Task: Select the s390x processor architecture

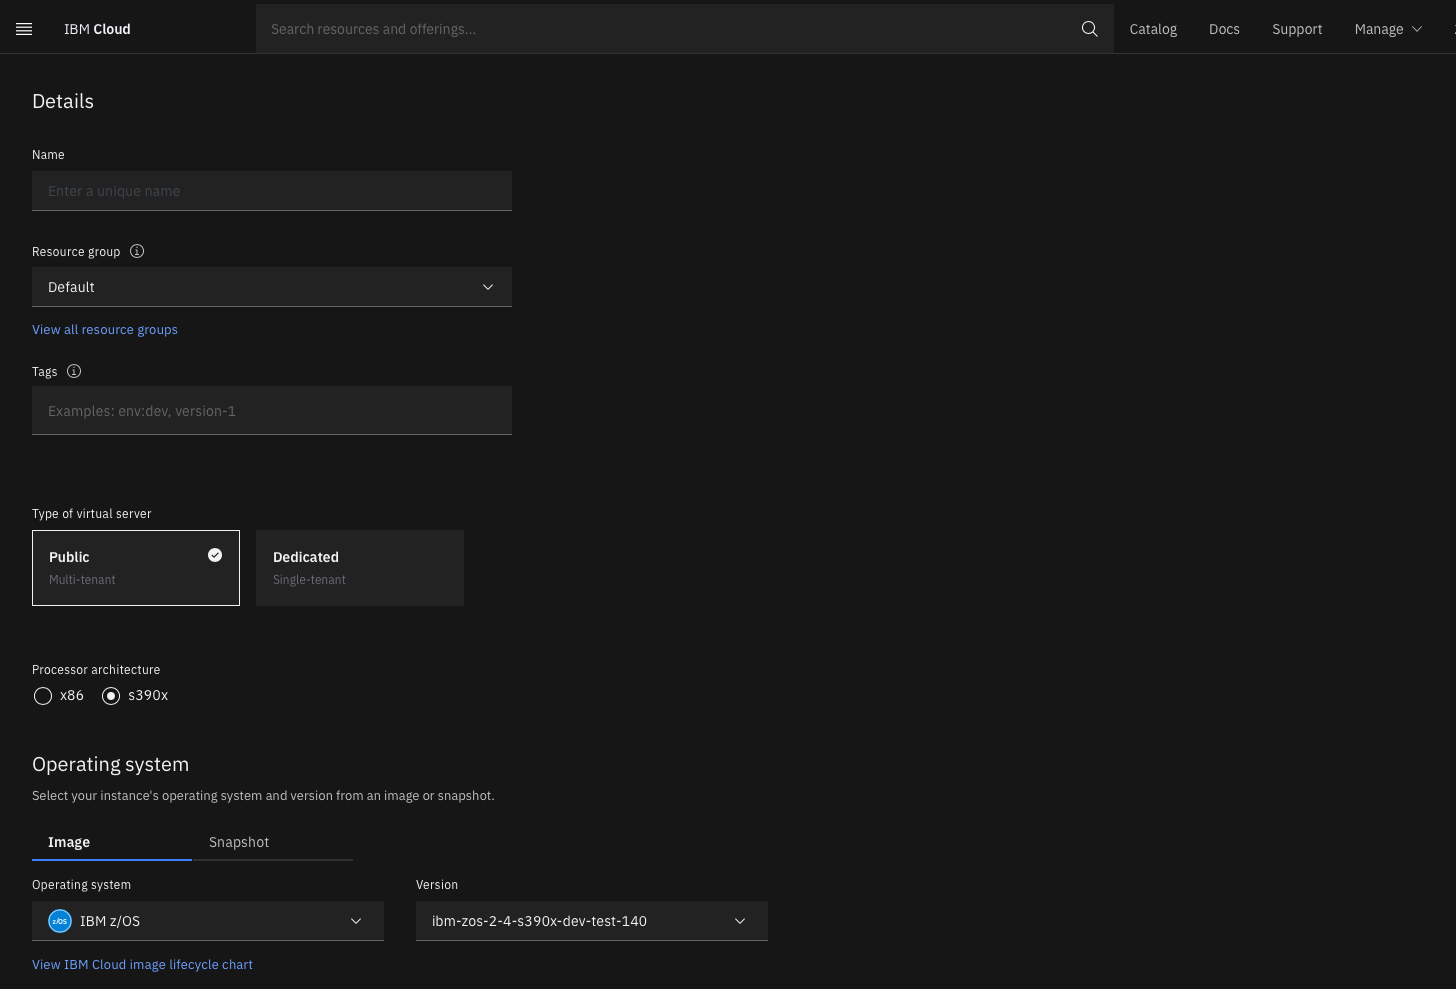Action: pos(111,696)
